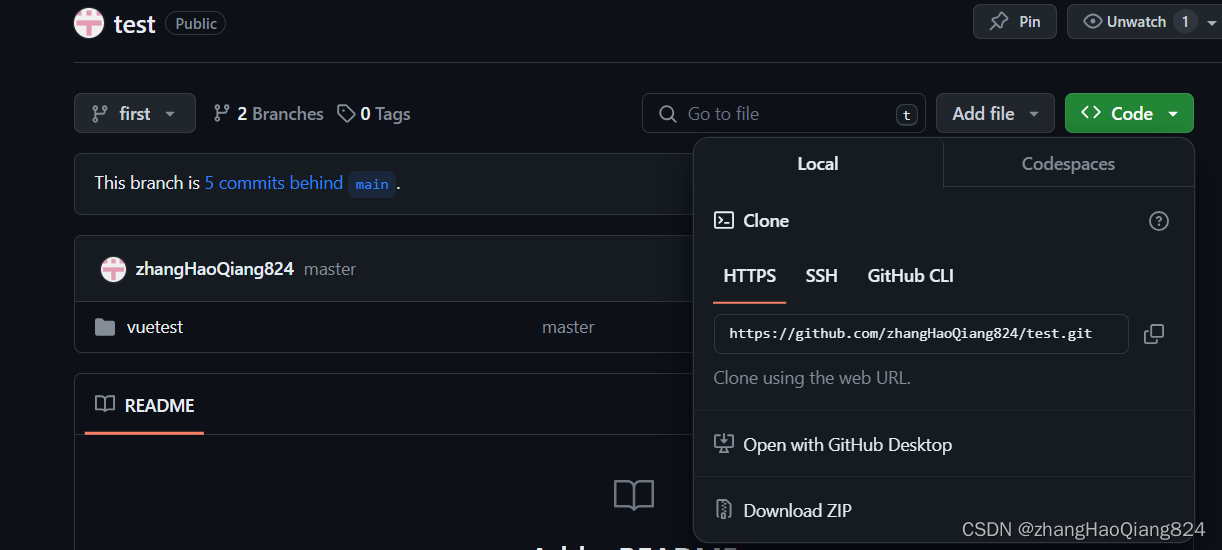Select the HTTPS clone tab
This screenshot has height=550, width=1222.
(x=750, y=276)
